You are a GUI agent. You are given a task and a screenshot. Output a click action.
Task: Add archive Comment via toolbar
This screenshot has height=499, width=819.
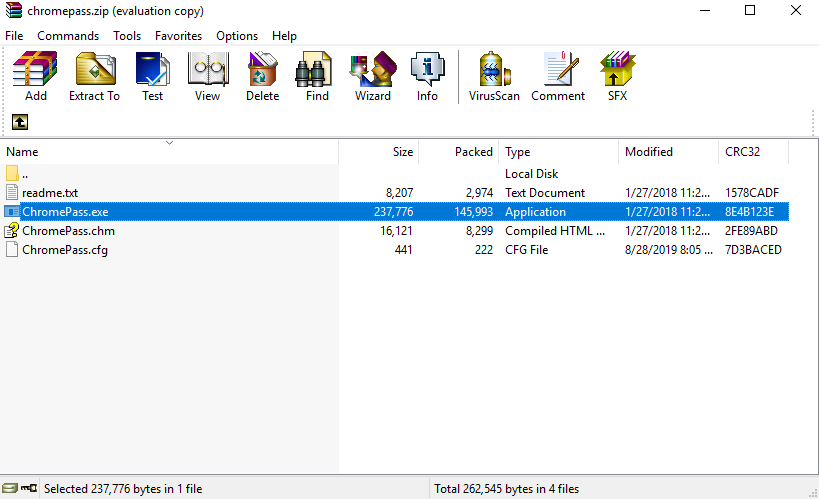tap(558, 76)
